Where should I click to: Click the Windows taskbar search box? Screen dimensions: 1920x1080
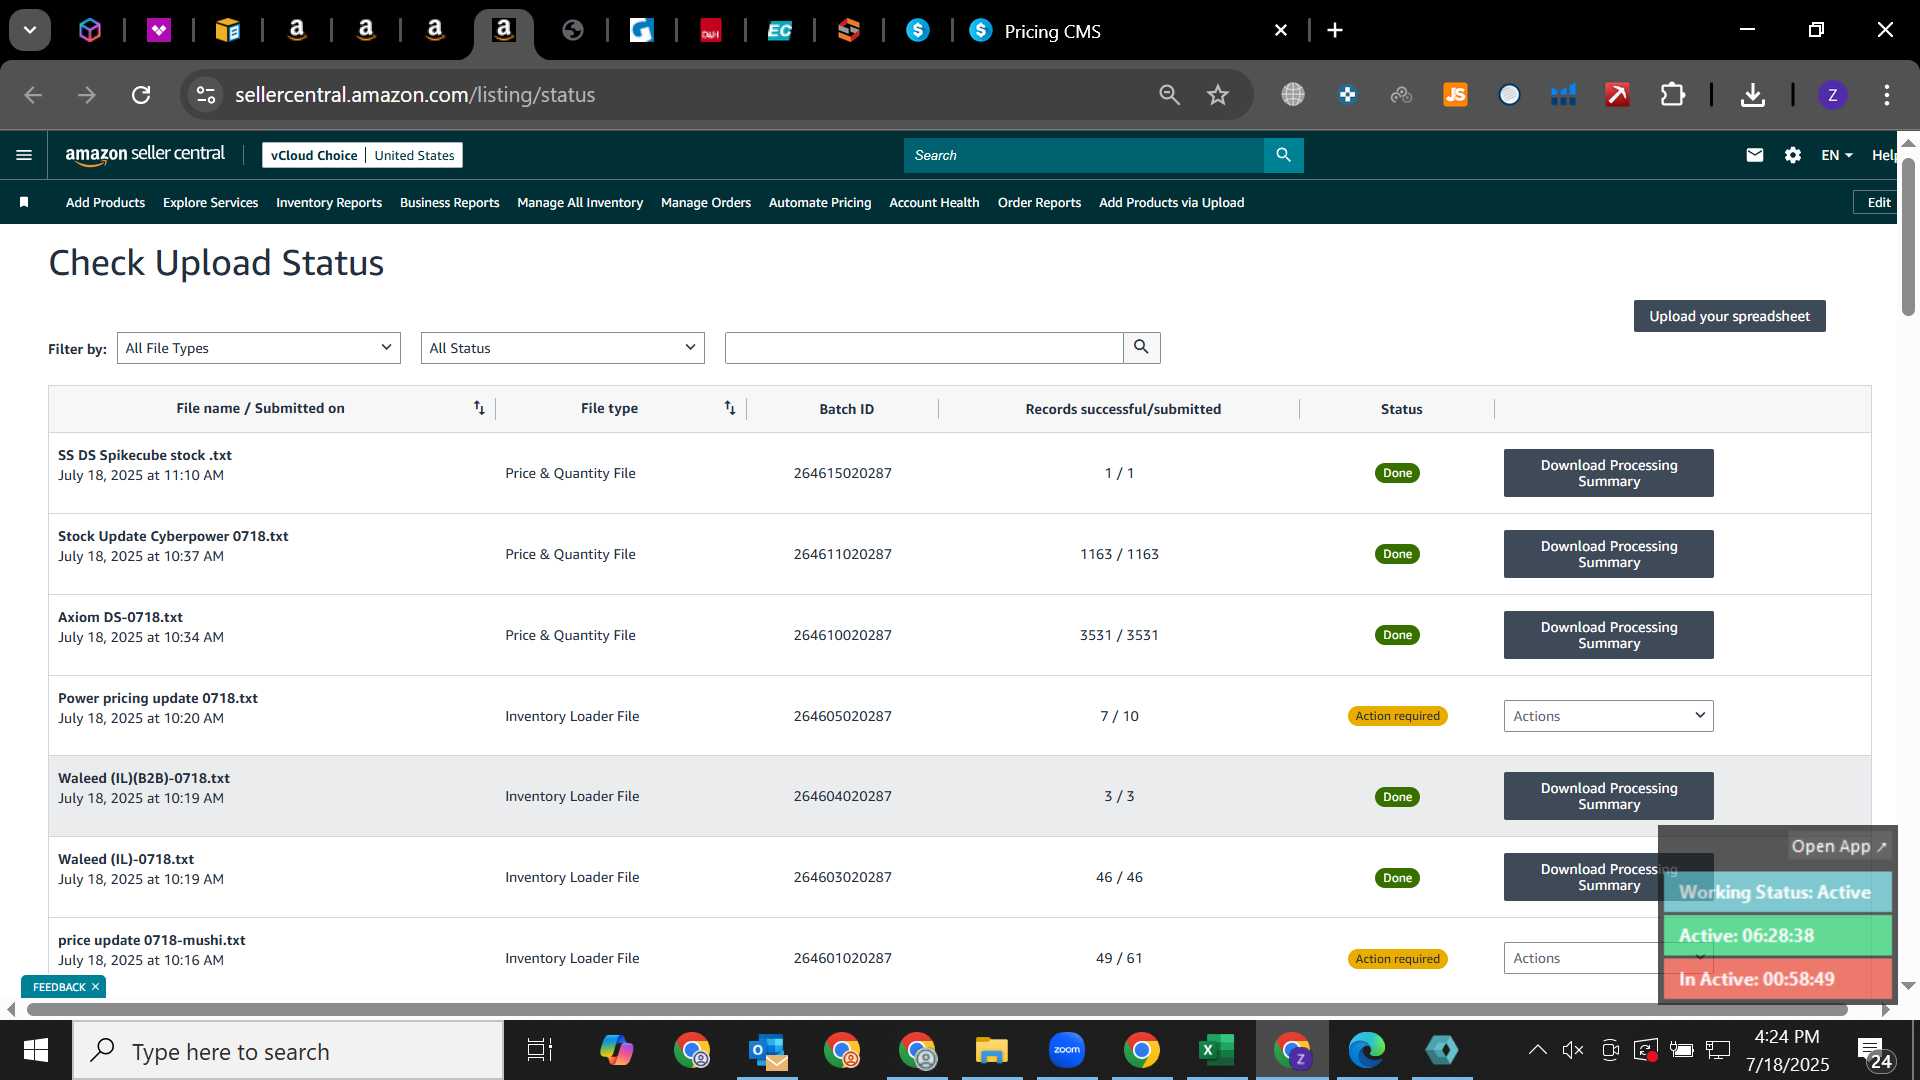point(288,1050)
